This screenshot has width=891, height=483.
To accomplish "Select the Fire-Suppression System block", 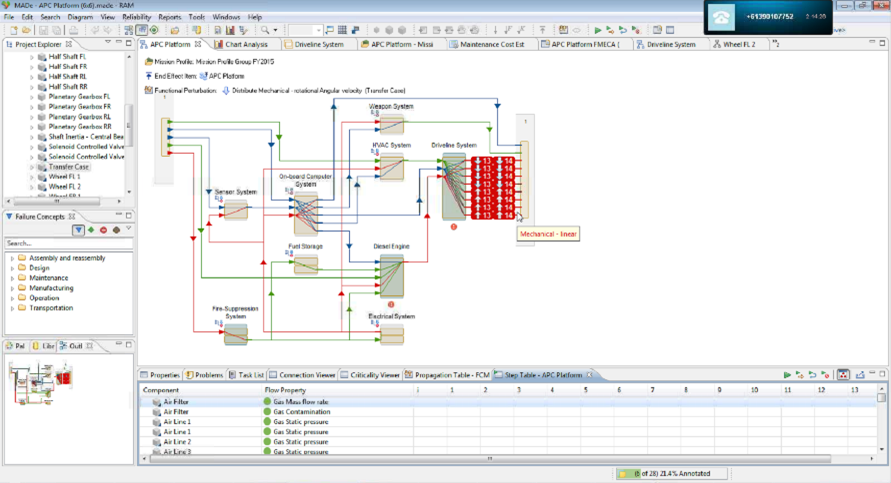I will [x=236, y=333].
